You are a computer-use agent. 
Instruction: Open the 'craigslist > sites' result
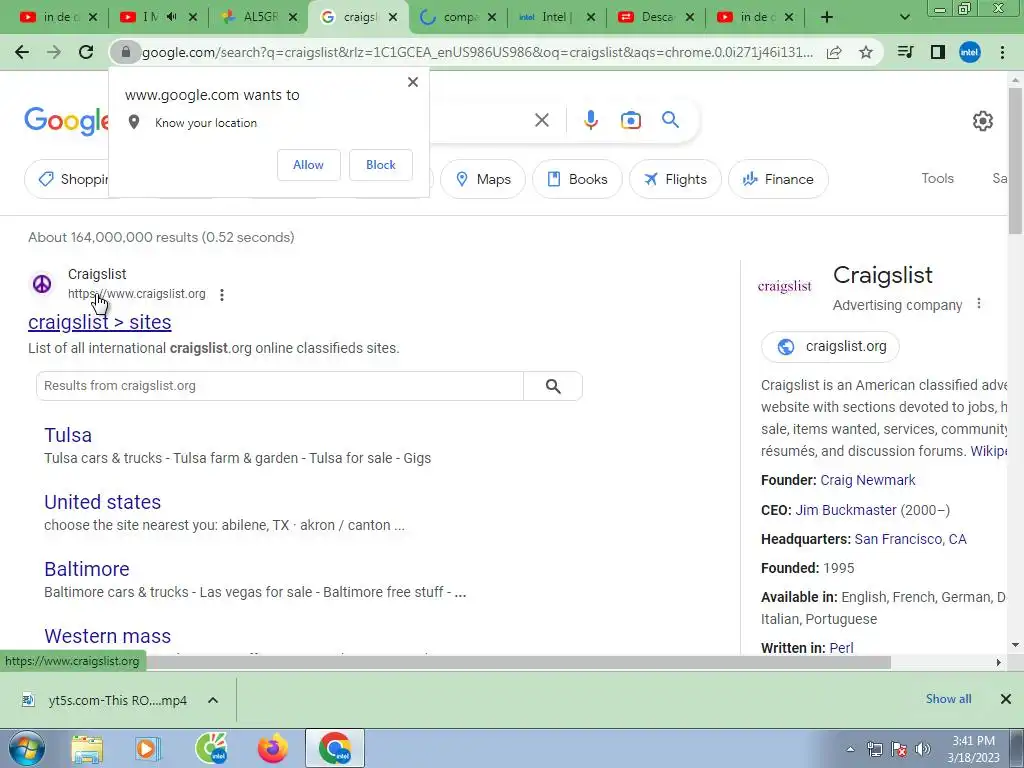tap(100, 322)
